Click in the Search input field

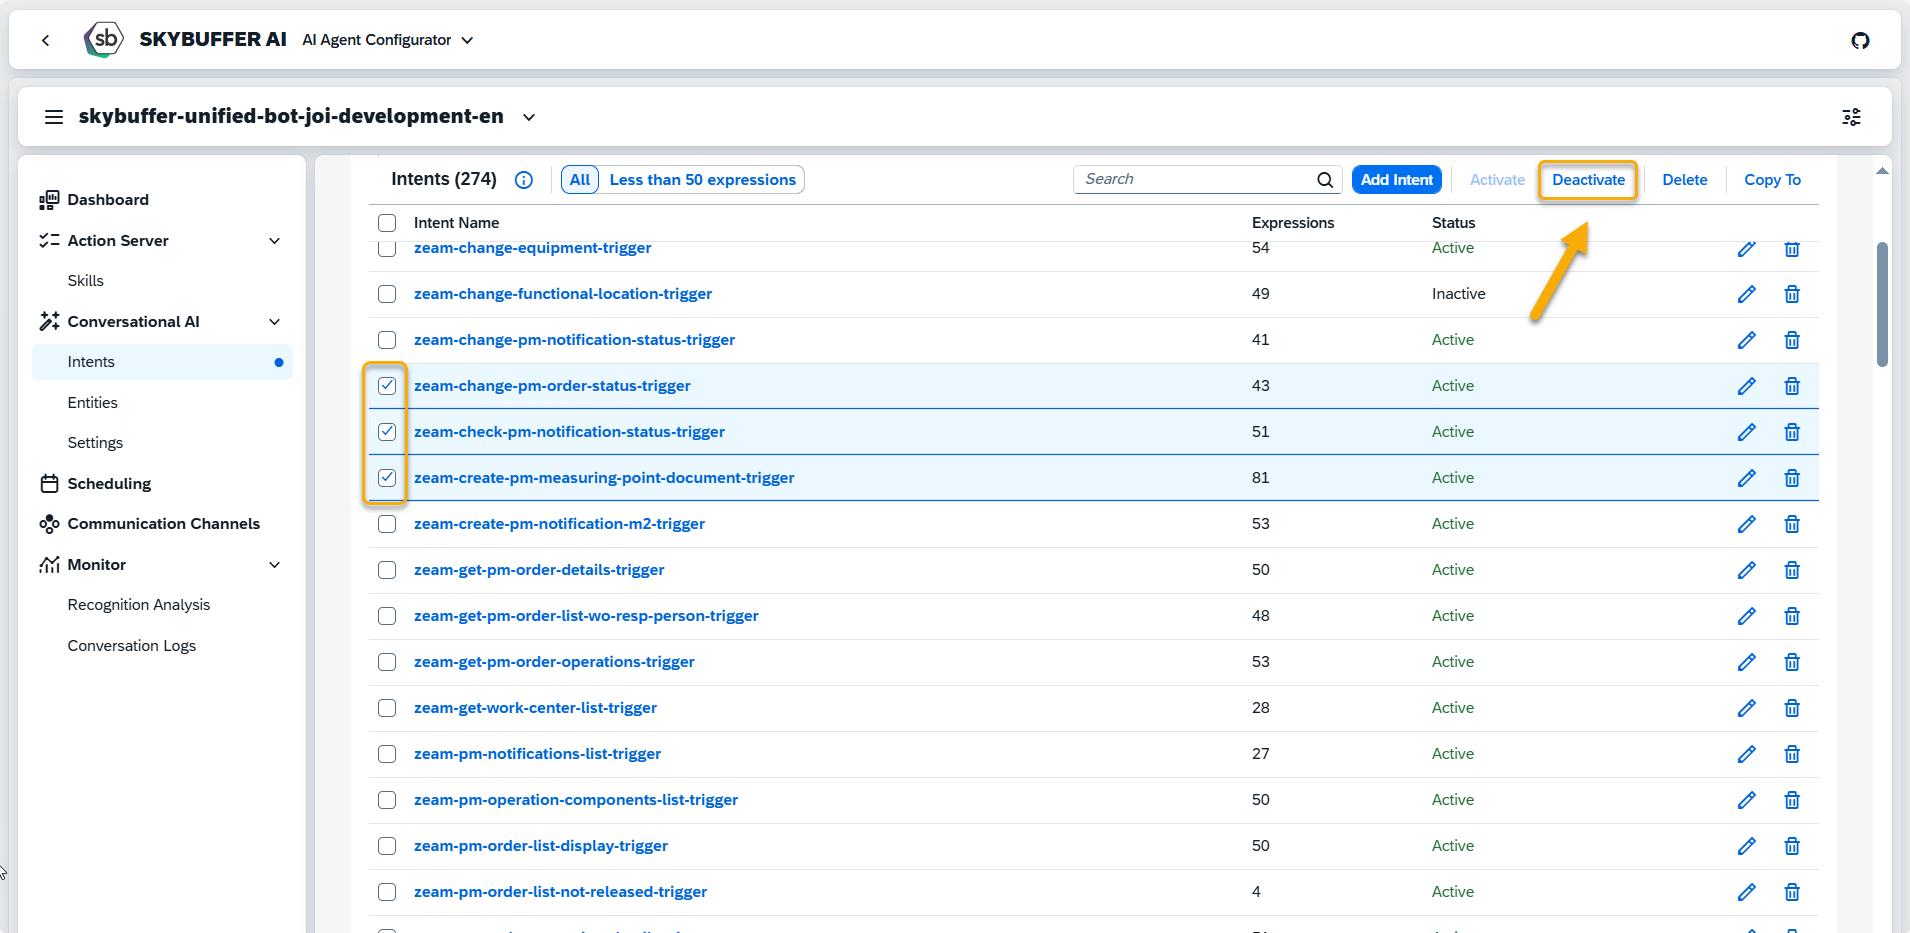1195,180
